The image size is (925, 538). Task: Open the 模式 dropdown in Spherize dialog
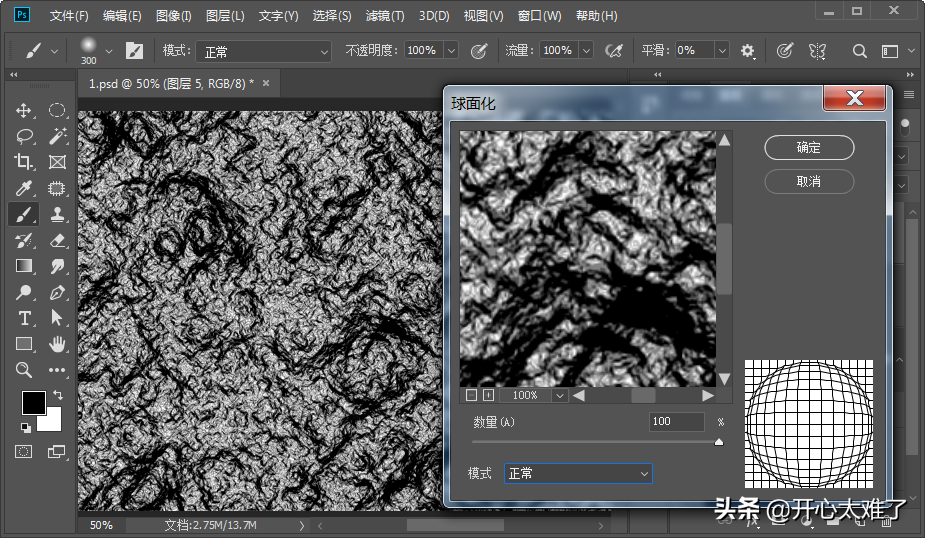(578, 473)
